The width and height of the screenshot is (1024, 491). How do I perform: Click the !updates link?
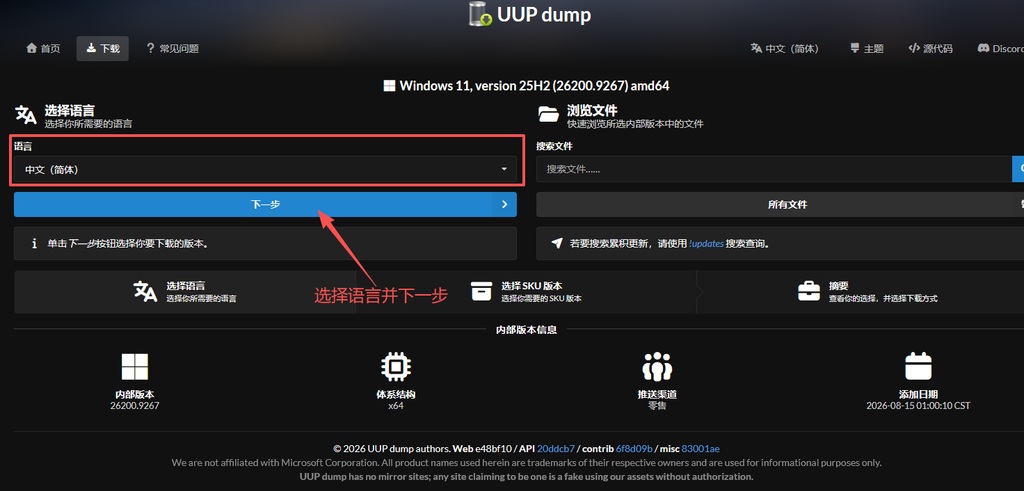tap(706, 244)
